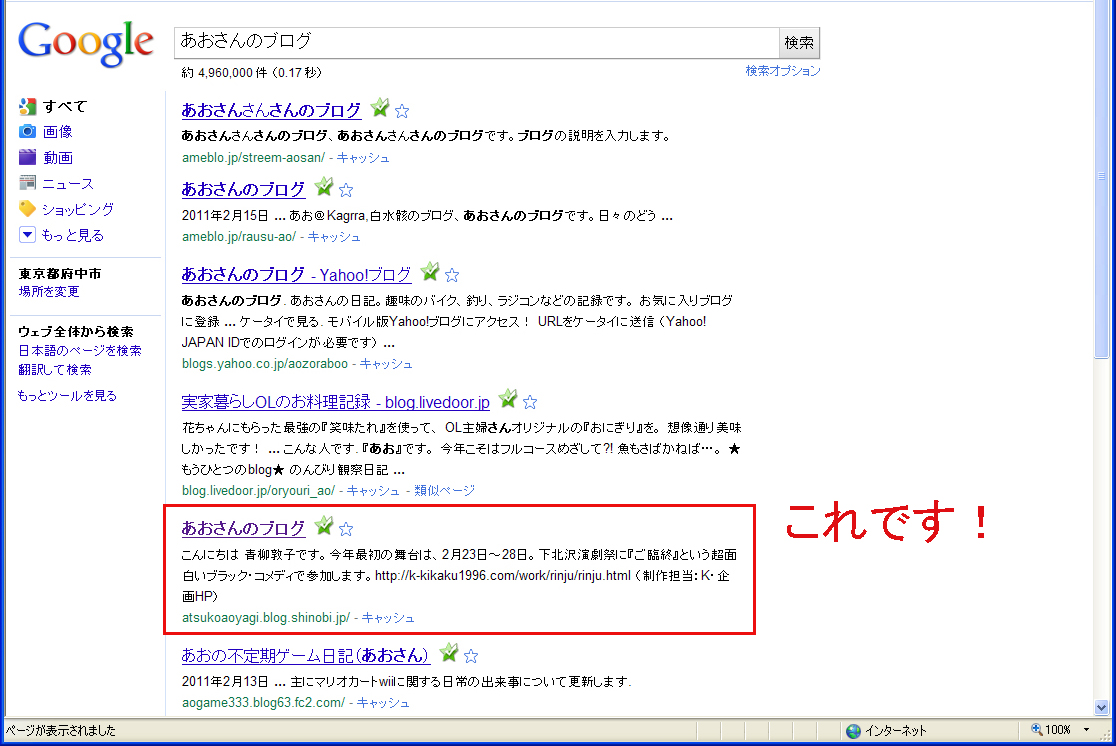This screenshot has width=1116, height=746.
Task: Select 画像 search category
Action: pyautogui.click(x=58, y=132)
